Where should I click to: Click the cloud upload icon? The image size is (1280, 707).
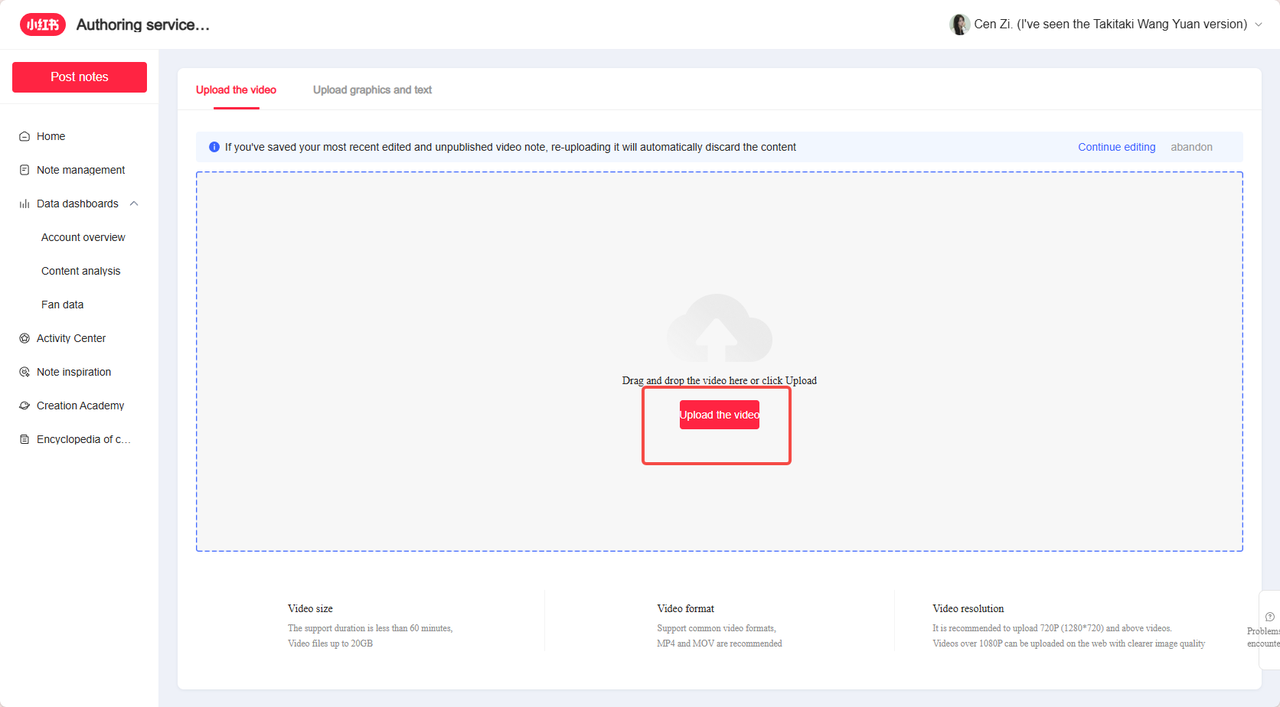pyautogui.click(x=719, y=328)
